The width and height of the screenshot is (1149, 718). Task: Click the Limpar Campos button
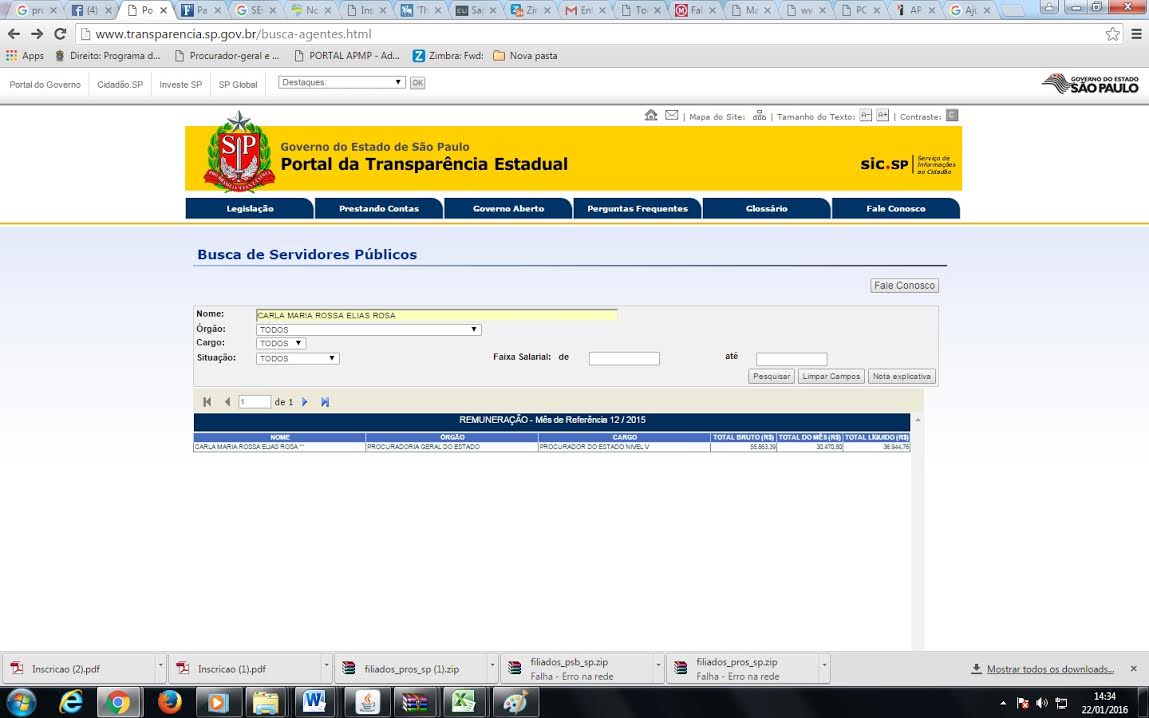831,377
